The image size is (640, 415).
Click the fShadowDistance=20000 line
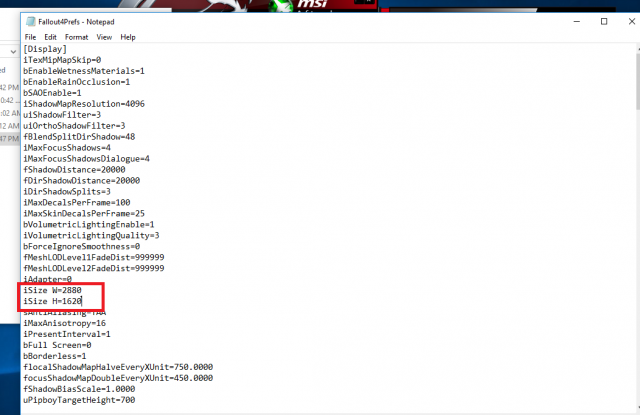coord(74,170)
